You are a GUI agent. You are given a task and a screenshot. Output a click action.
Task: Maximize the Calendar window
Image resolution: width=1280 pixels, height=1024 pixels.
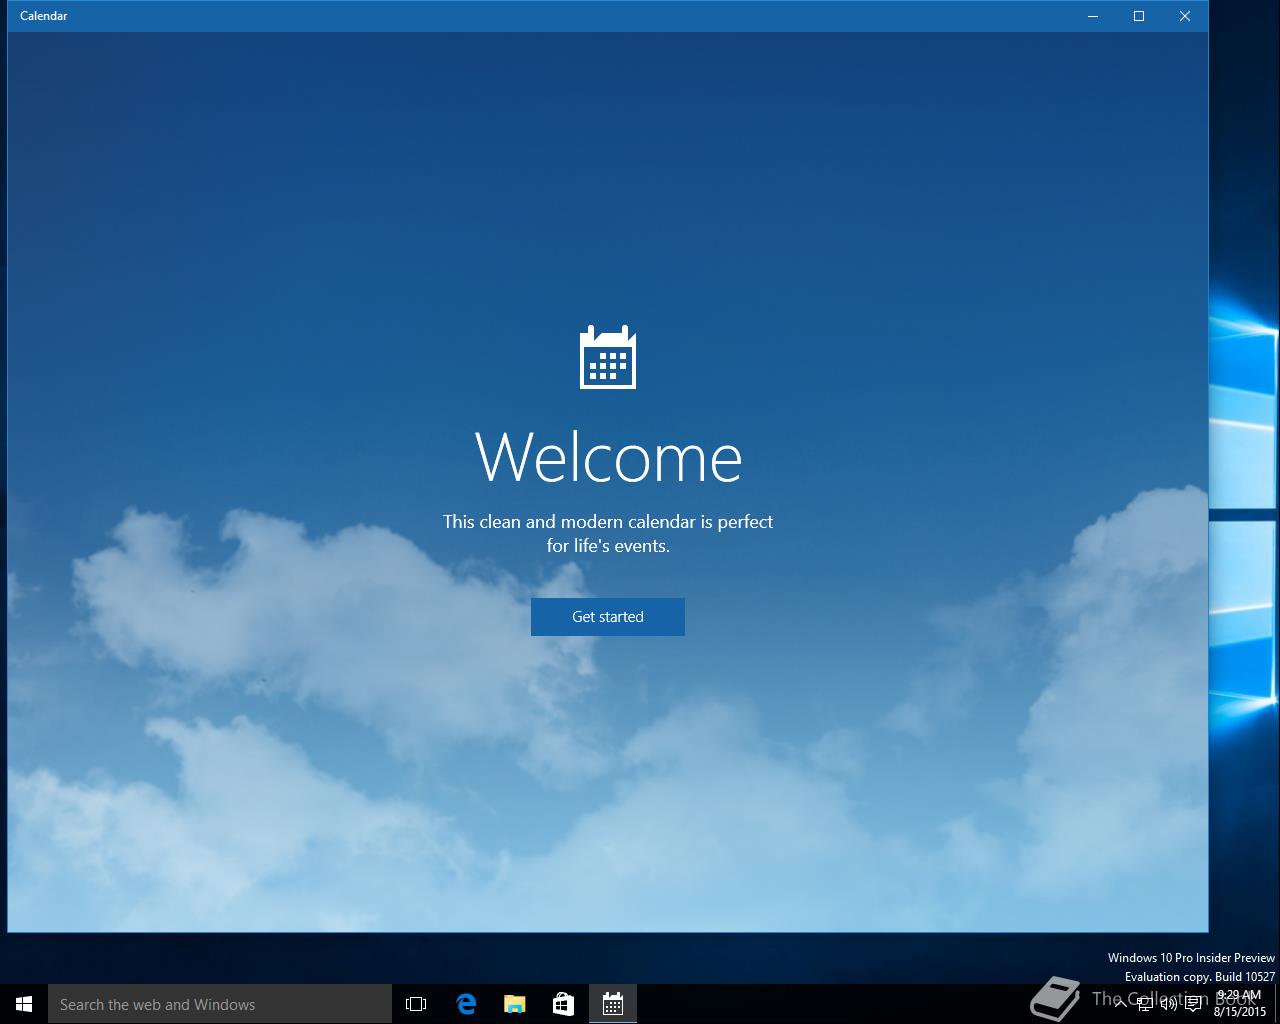click(1139, 16)
